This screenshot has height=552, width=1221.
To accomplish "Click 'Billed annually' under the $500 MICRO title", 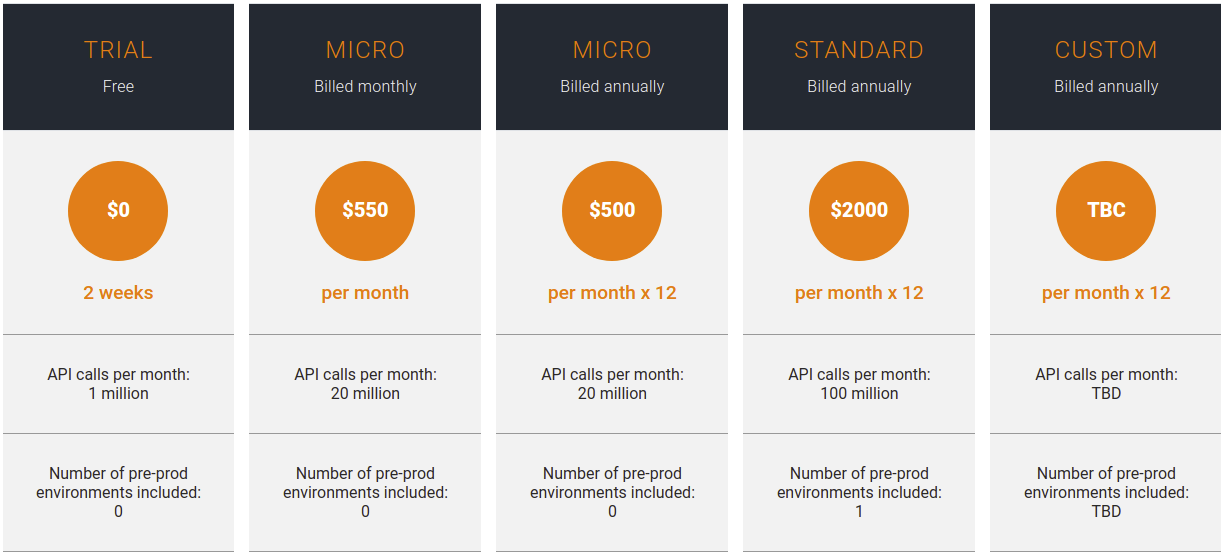I will pos(612,86).
